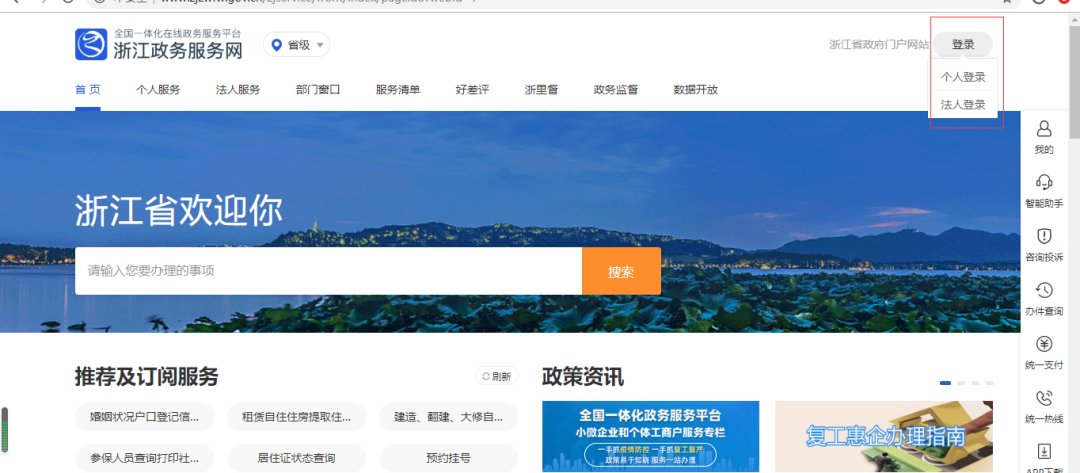Open 预约挂号 service

(448, 458)
